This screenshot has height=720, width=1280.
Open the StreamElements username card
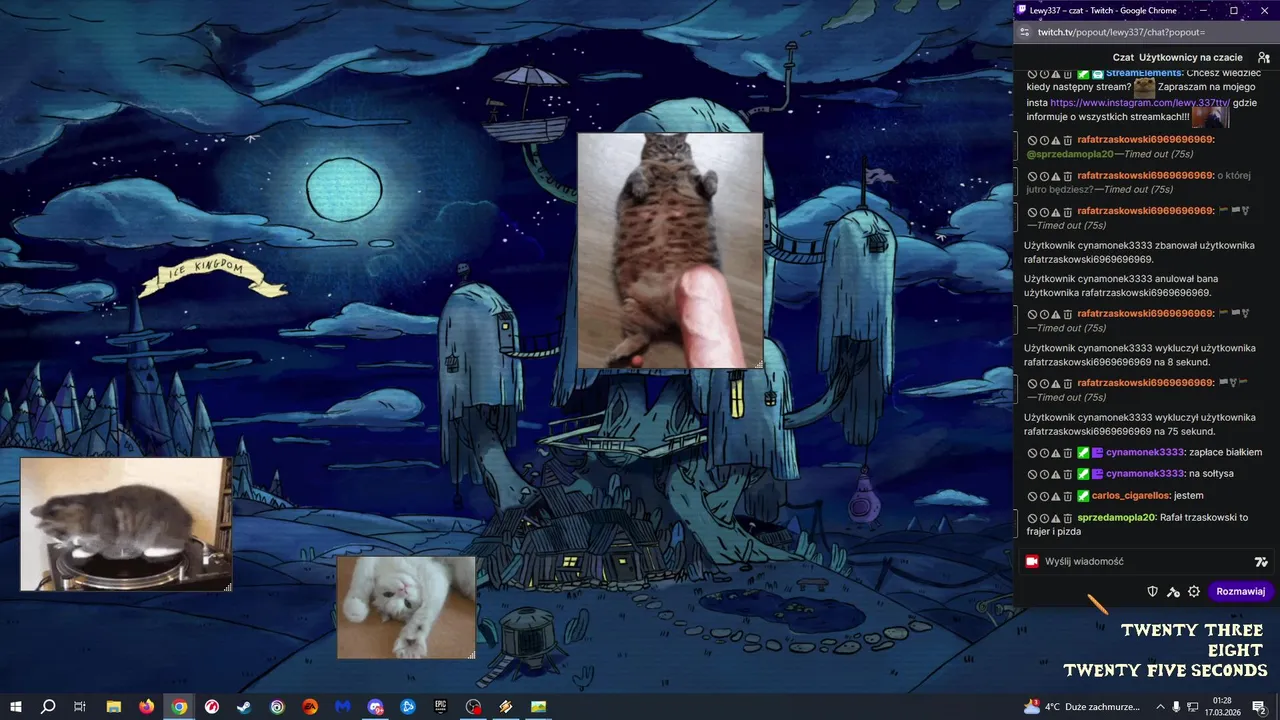[1144, 74]
